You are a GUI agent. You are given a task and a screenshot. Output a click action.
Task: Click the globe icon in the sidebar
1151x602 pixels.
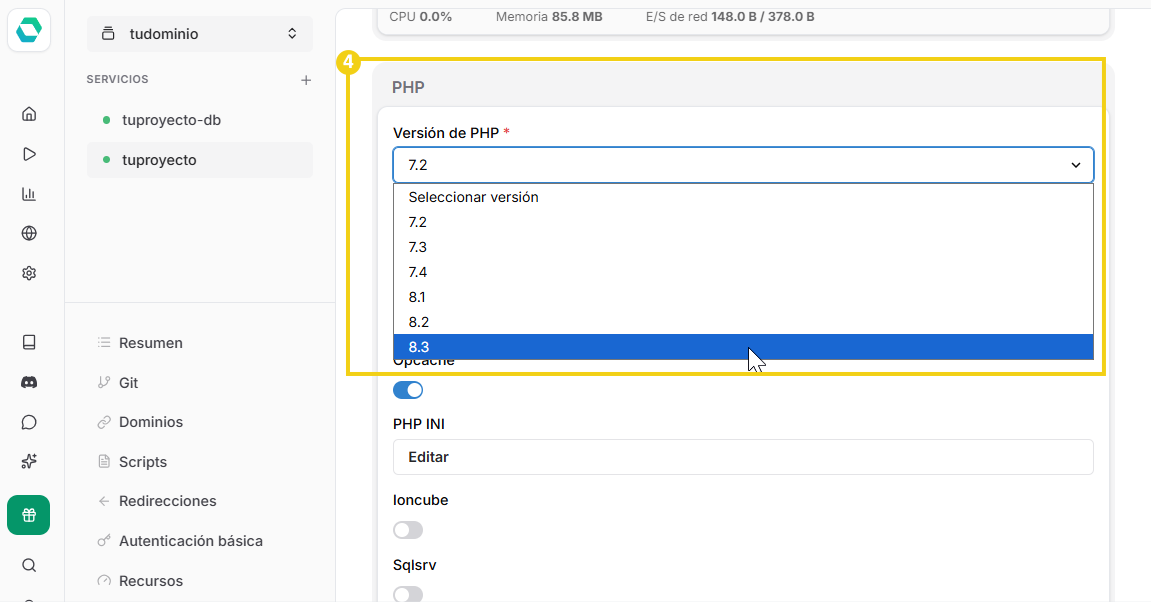coord(28,233)
